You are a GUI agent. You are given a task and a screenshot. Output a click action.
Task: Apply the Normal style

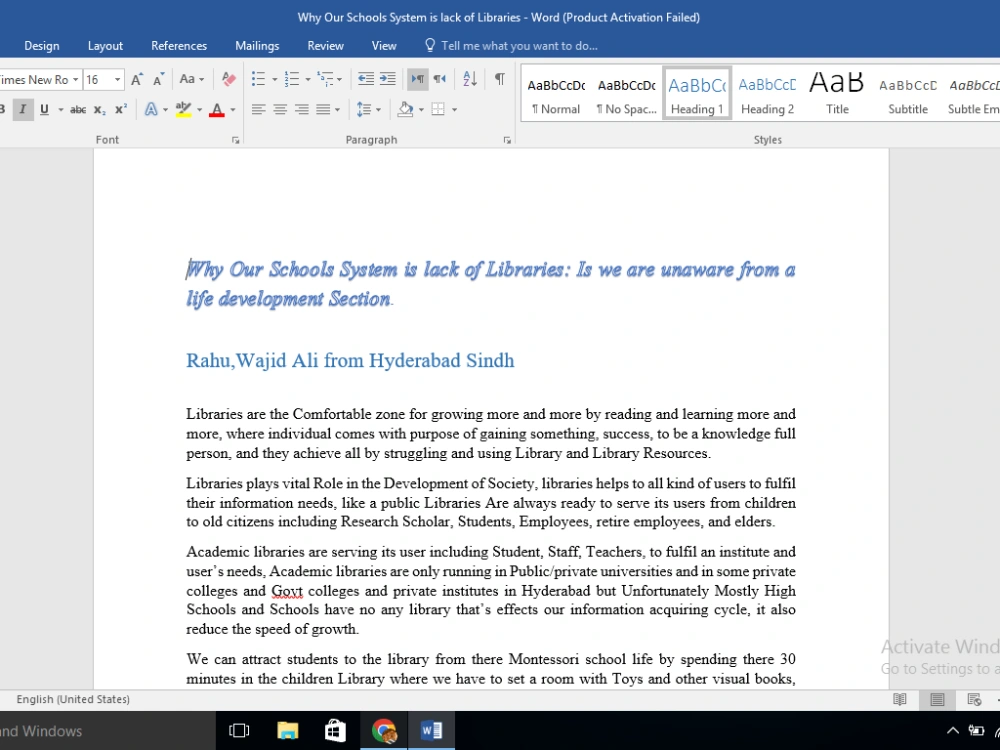(556, 94)
